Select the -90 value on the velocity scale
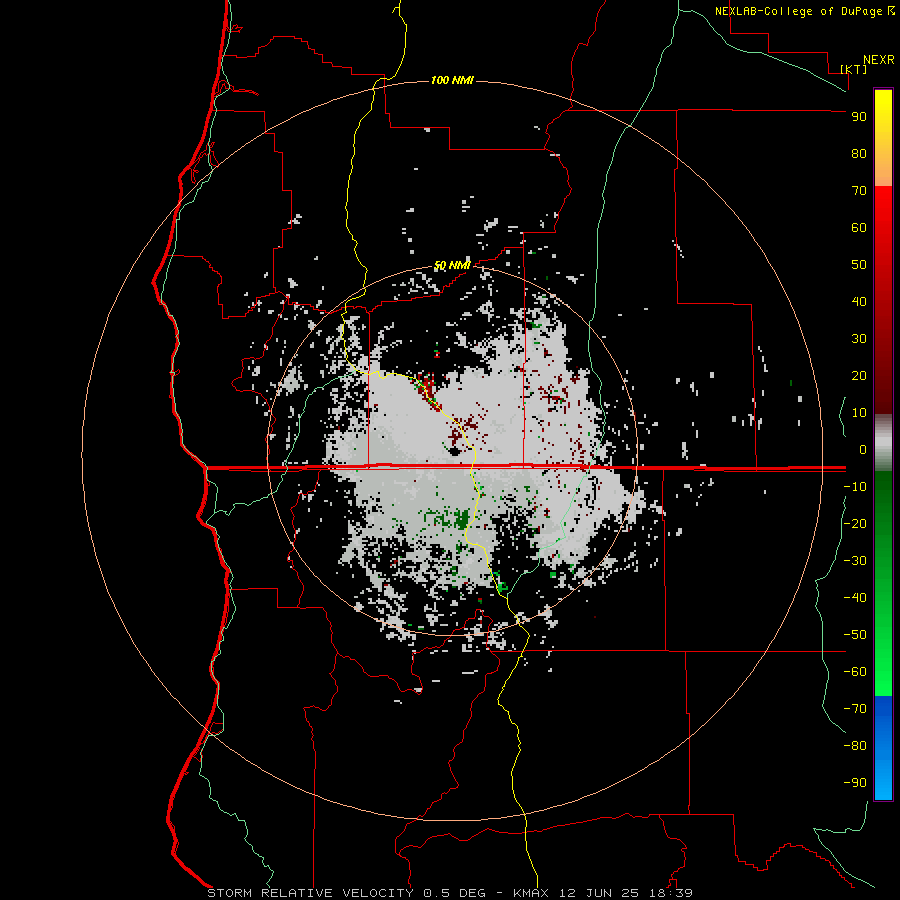The image size is (900, 900). [855, 782]
